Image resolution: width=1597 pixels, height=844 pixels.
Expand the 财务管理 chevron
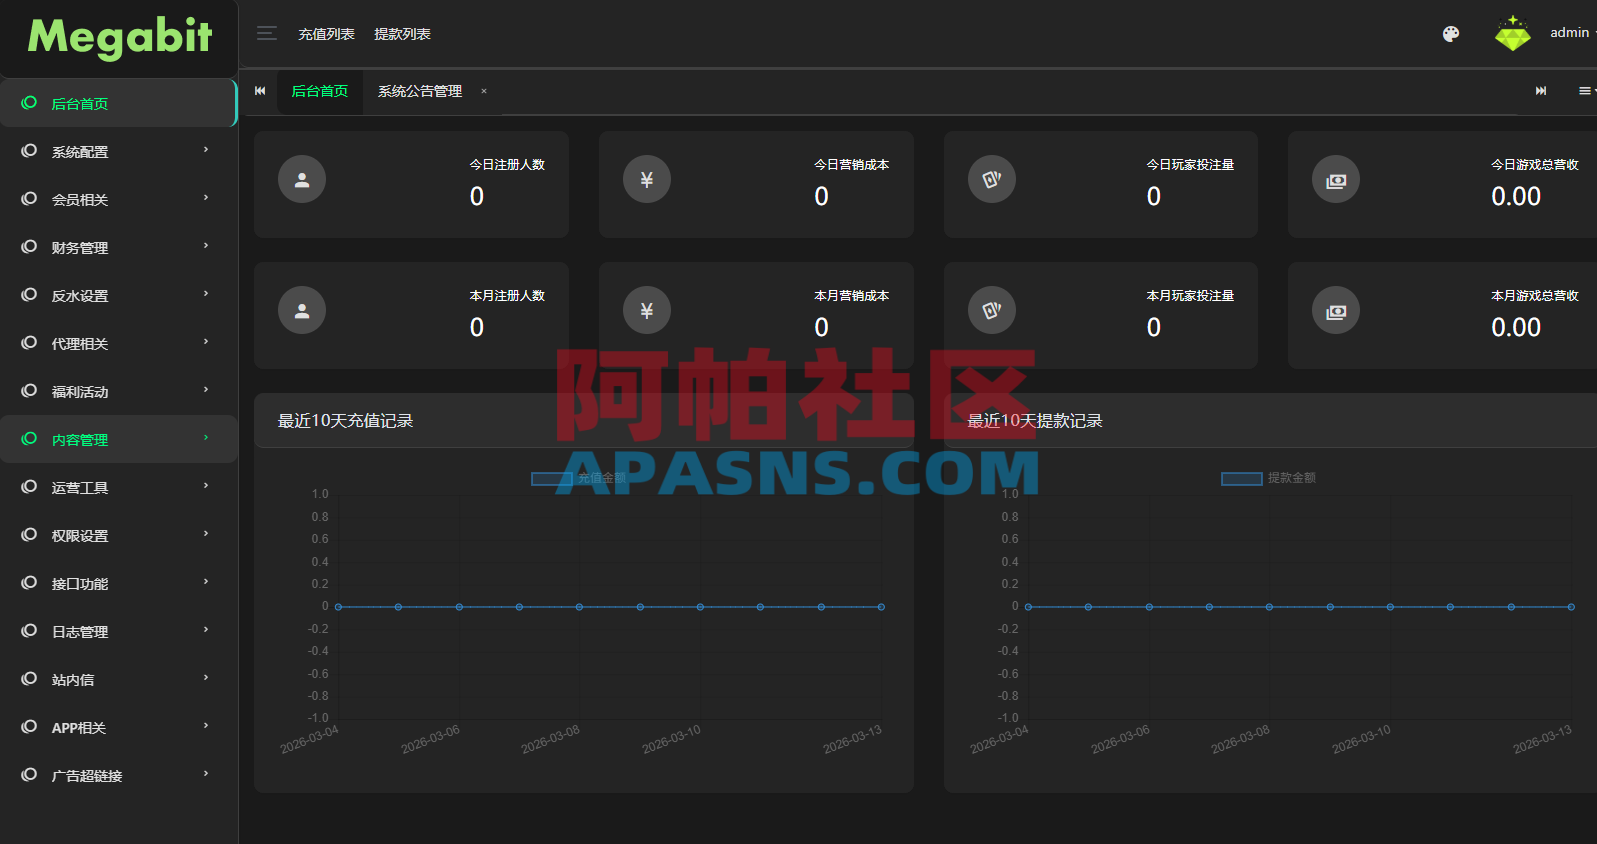[206, 246]
